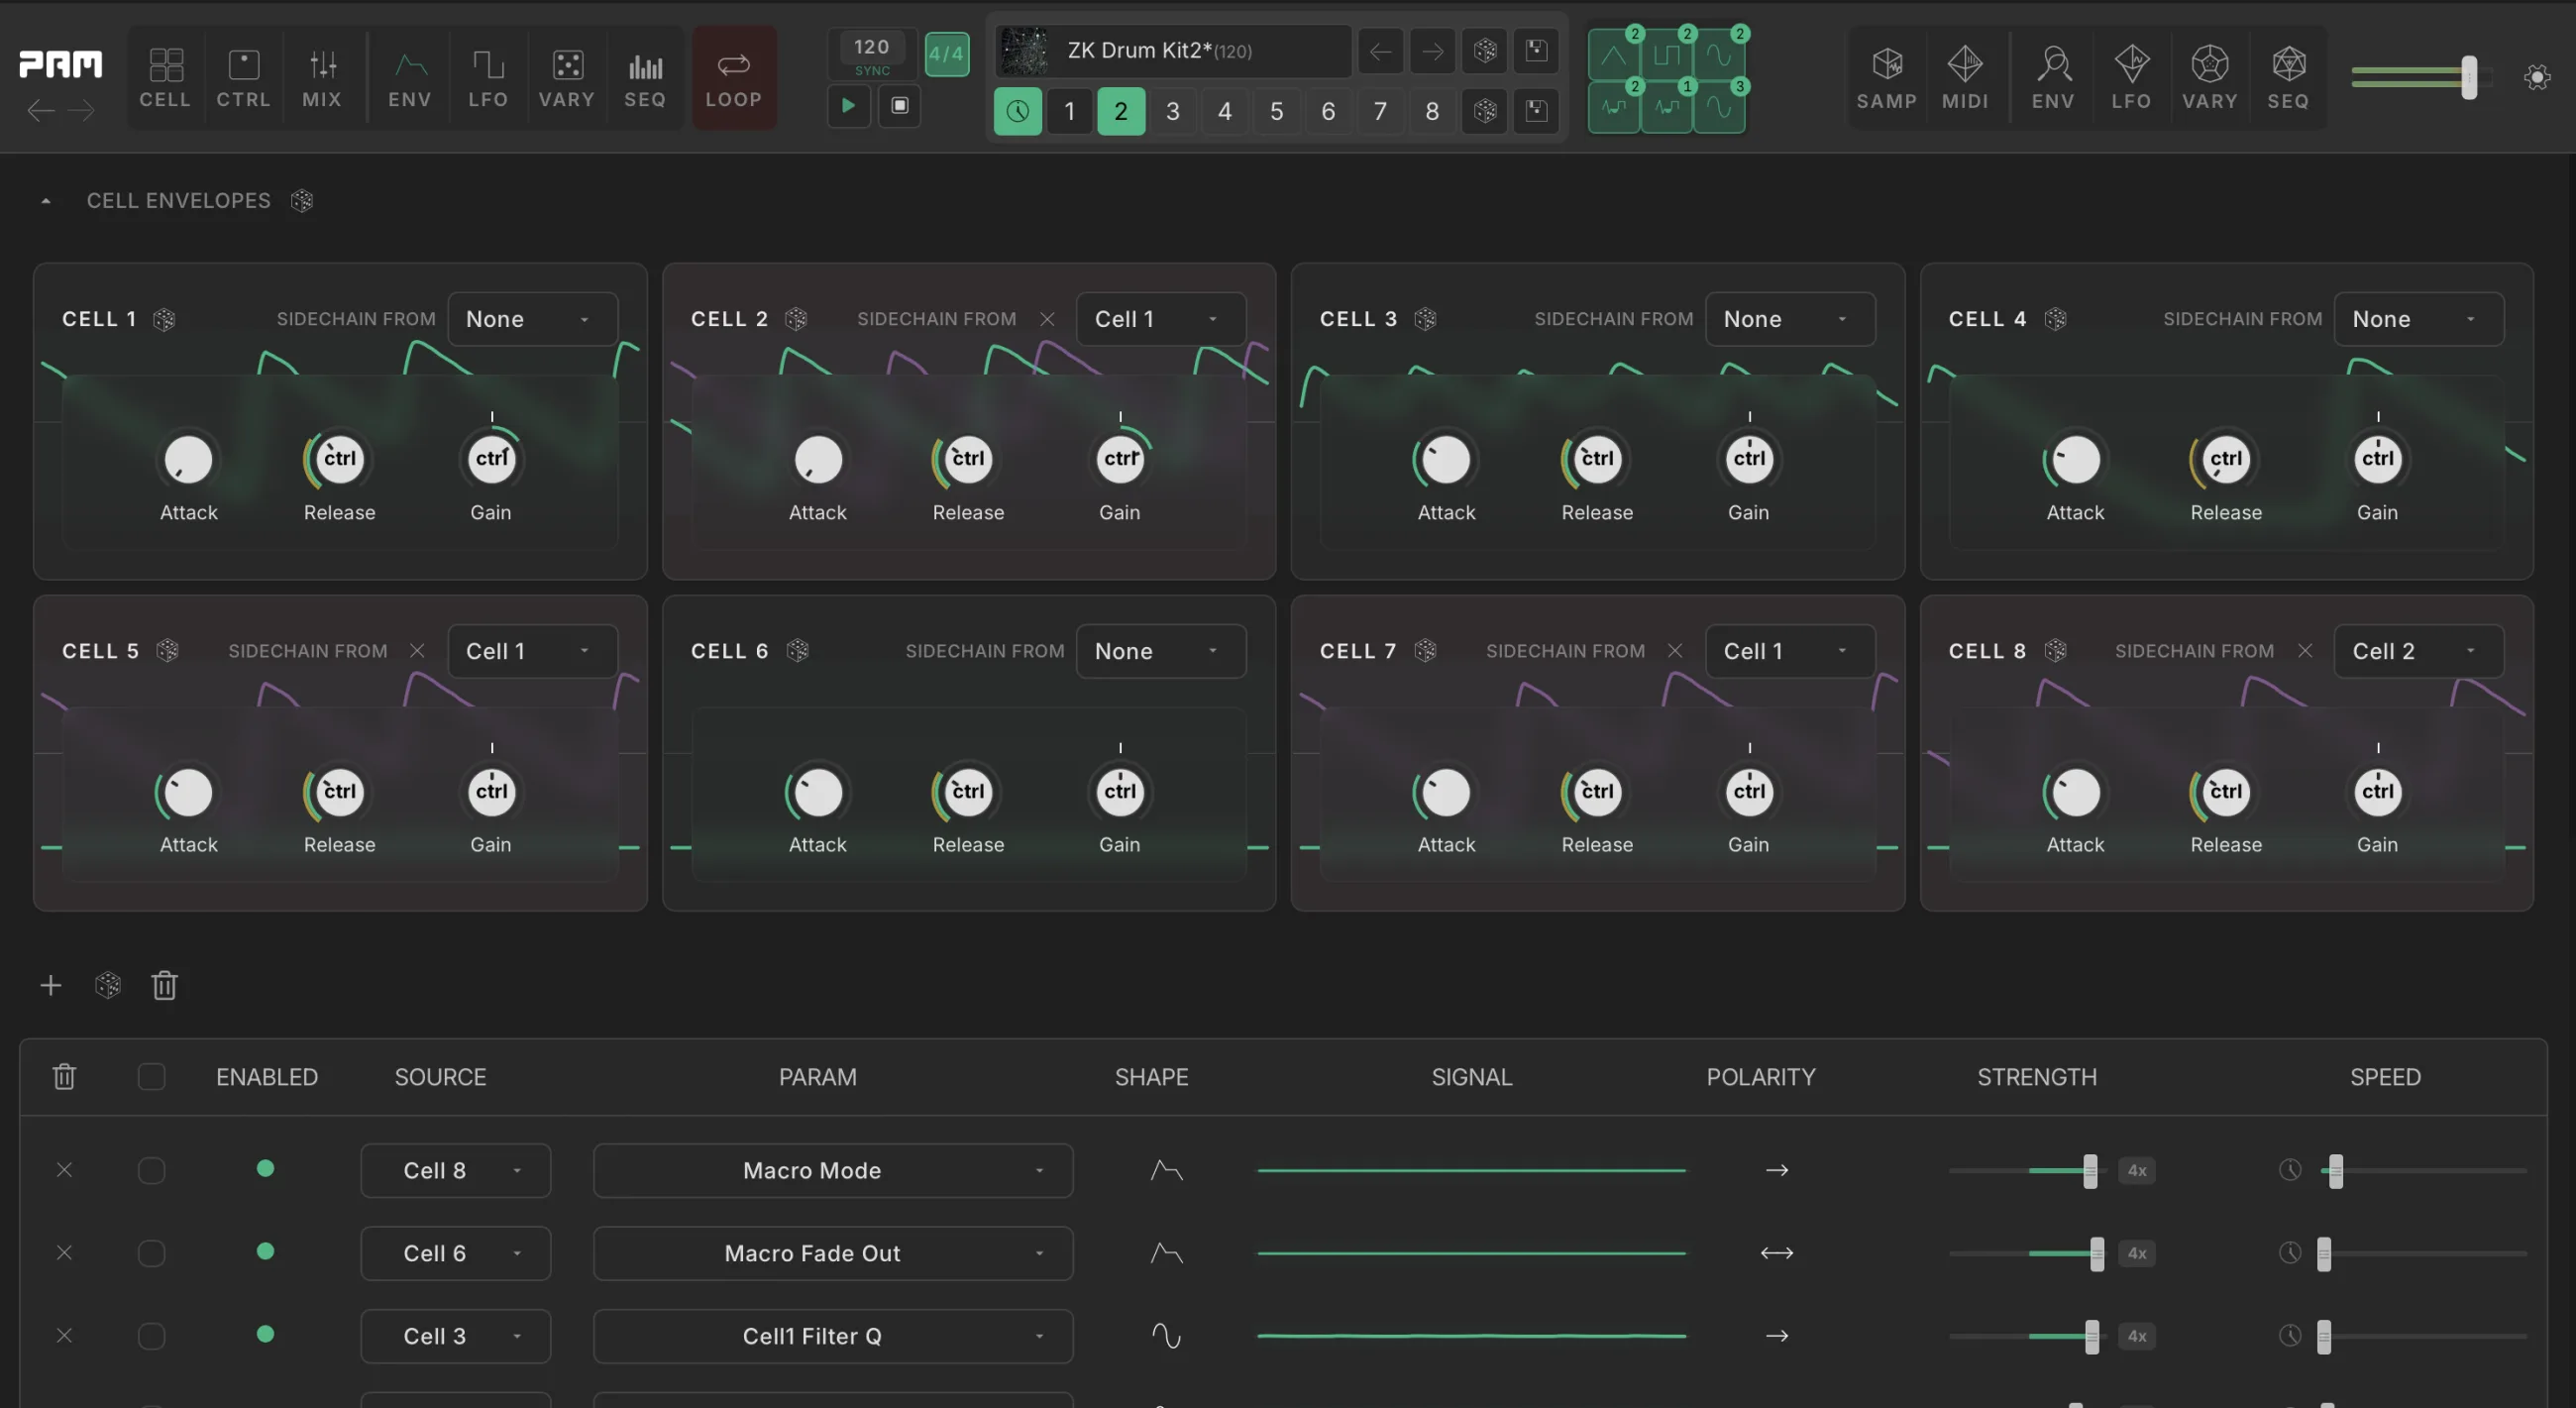Open the LOOP page
The width and height of the screenshot is (2576, 1408).
coord(734,78)
